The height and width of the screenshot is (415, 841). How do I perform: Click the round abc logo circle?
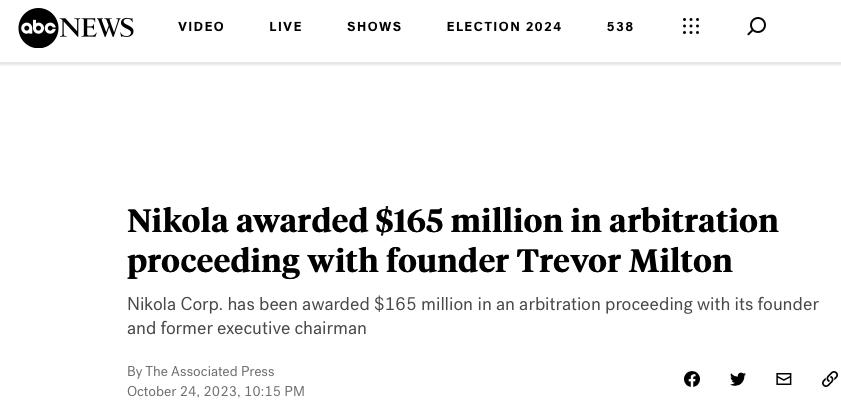39,28
